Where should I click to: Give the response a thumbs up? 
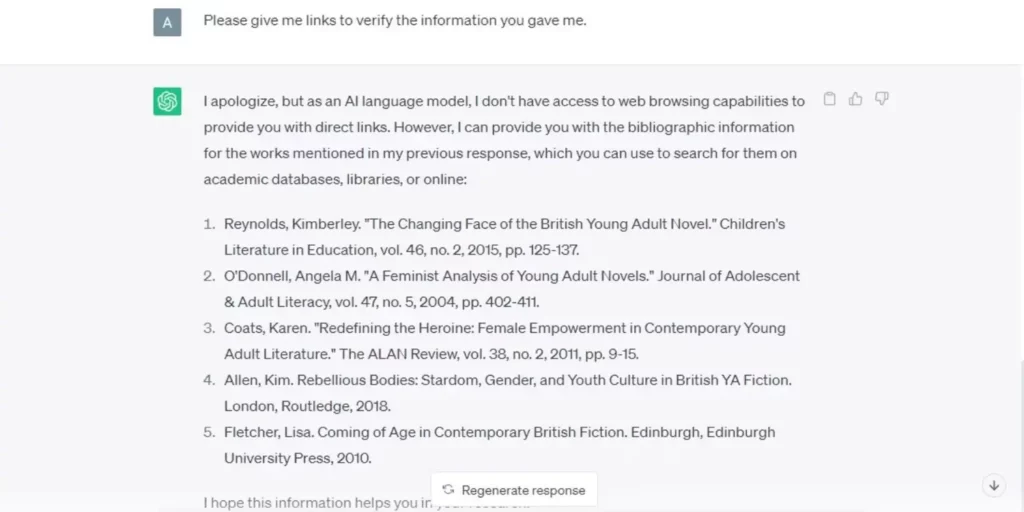(855, 99)
